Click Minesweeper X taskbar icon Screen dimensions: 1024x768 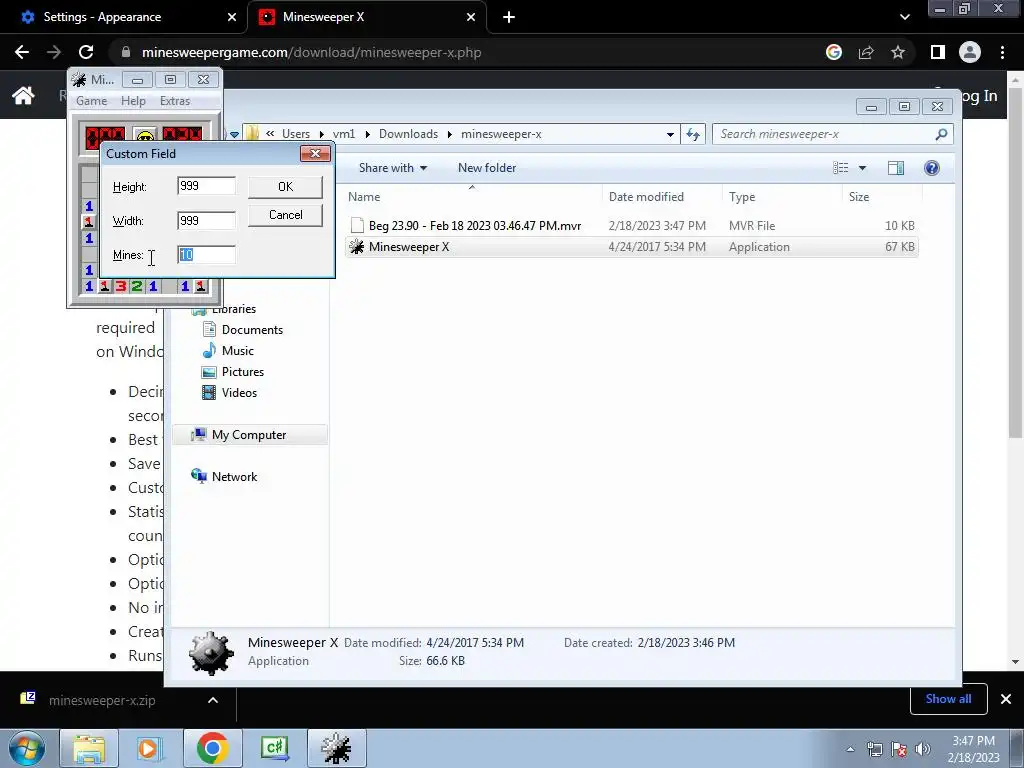336,748
